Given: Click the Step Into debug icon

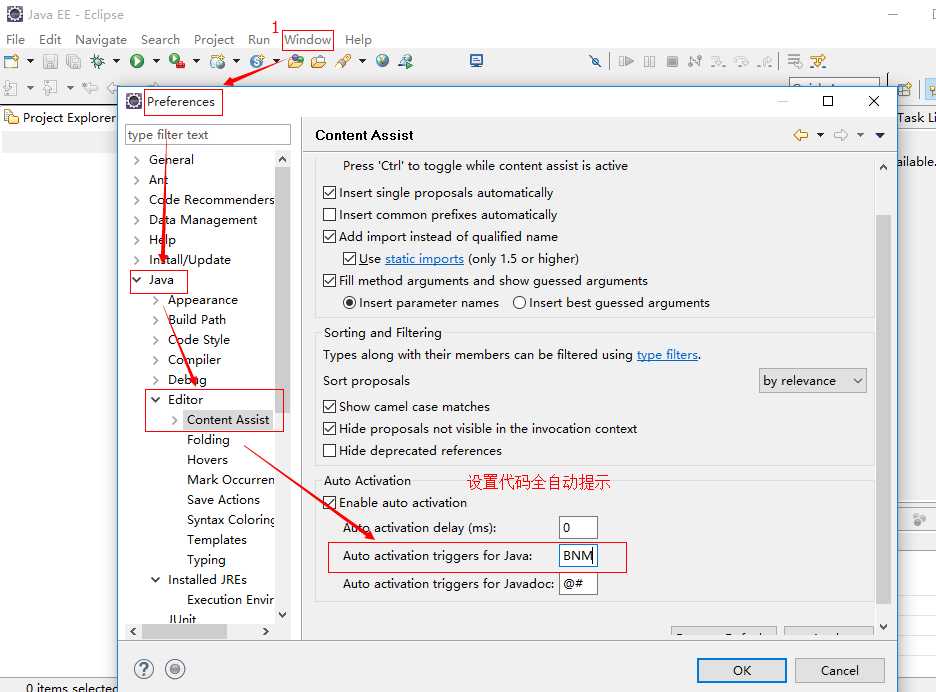Looking at the screenshot, I should pyautogui.click(x=718, y=61).
